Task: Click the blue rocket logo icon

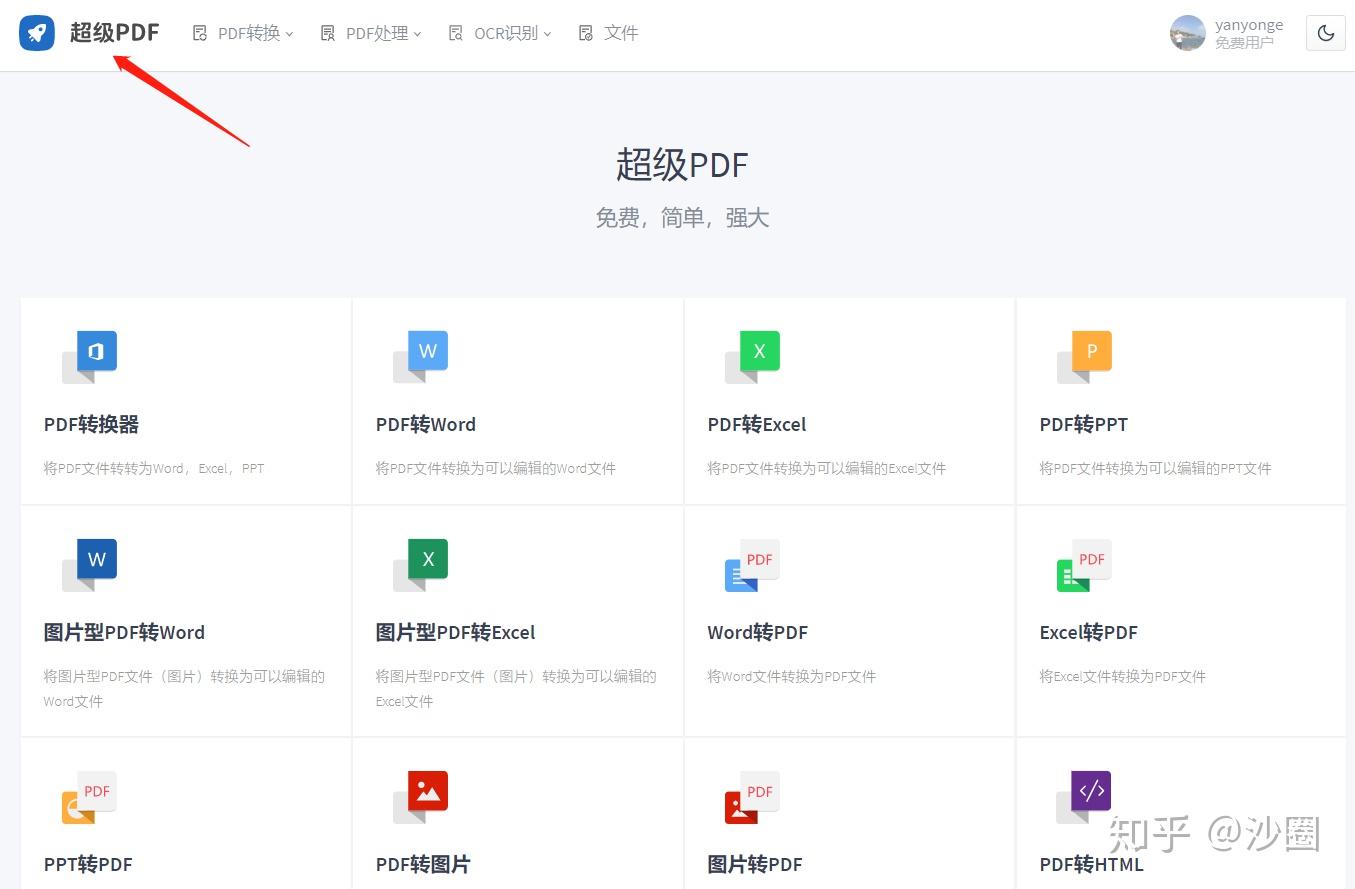Action: click(37, 33)
